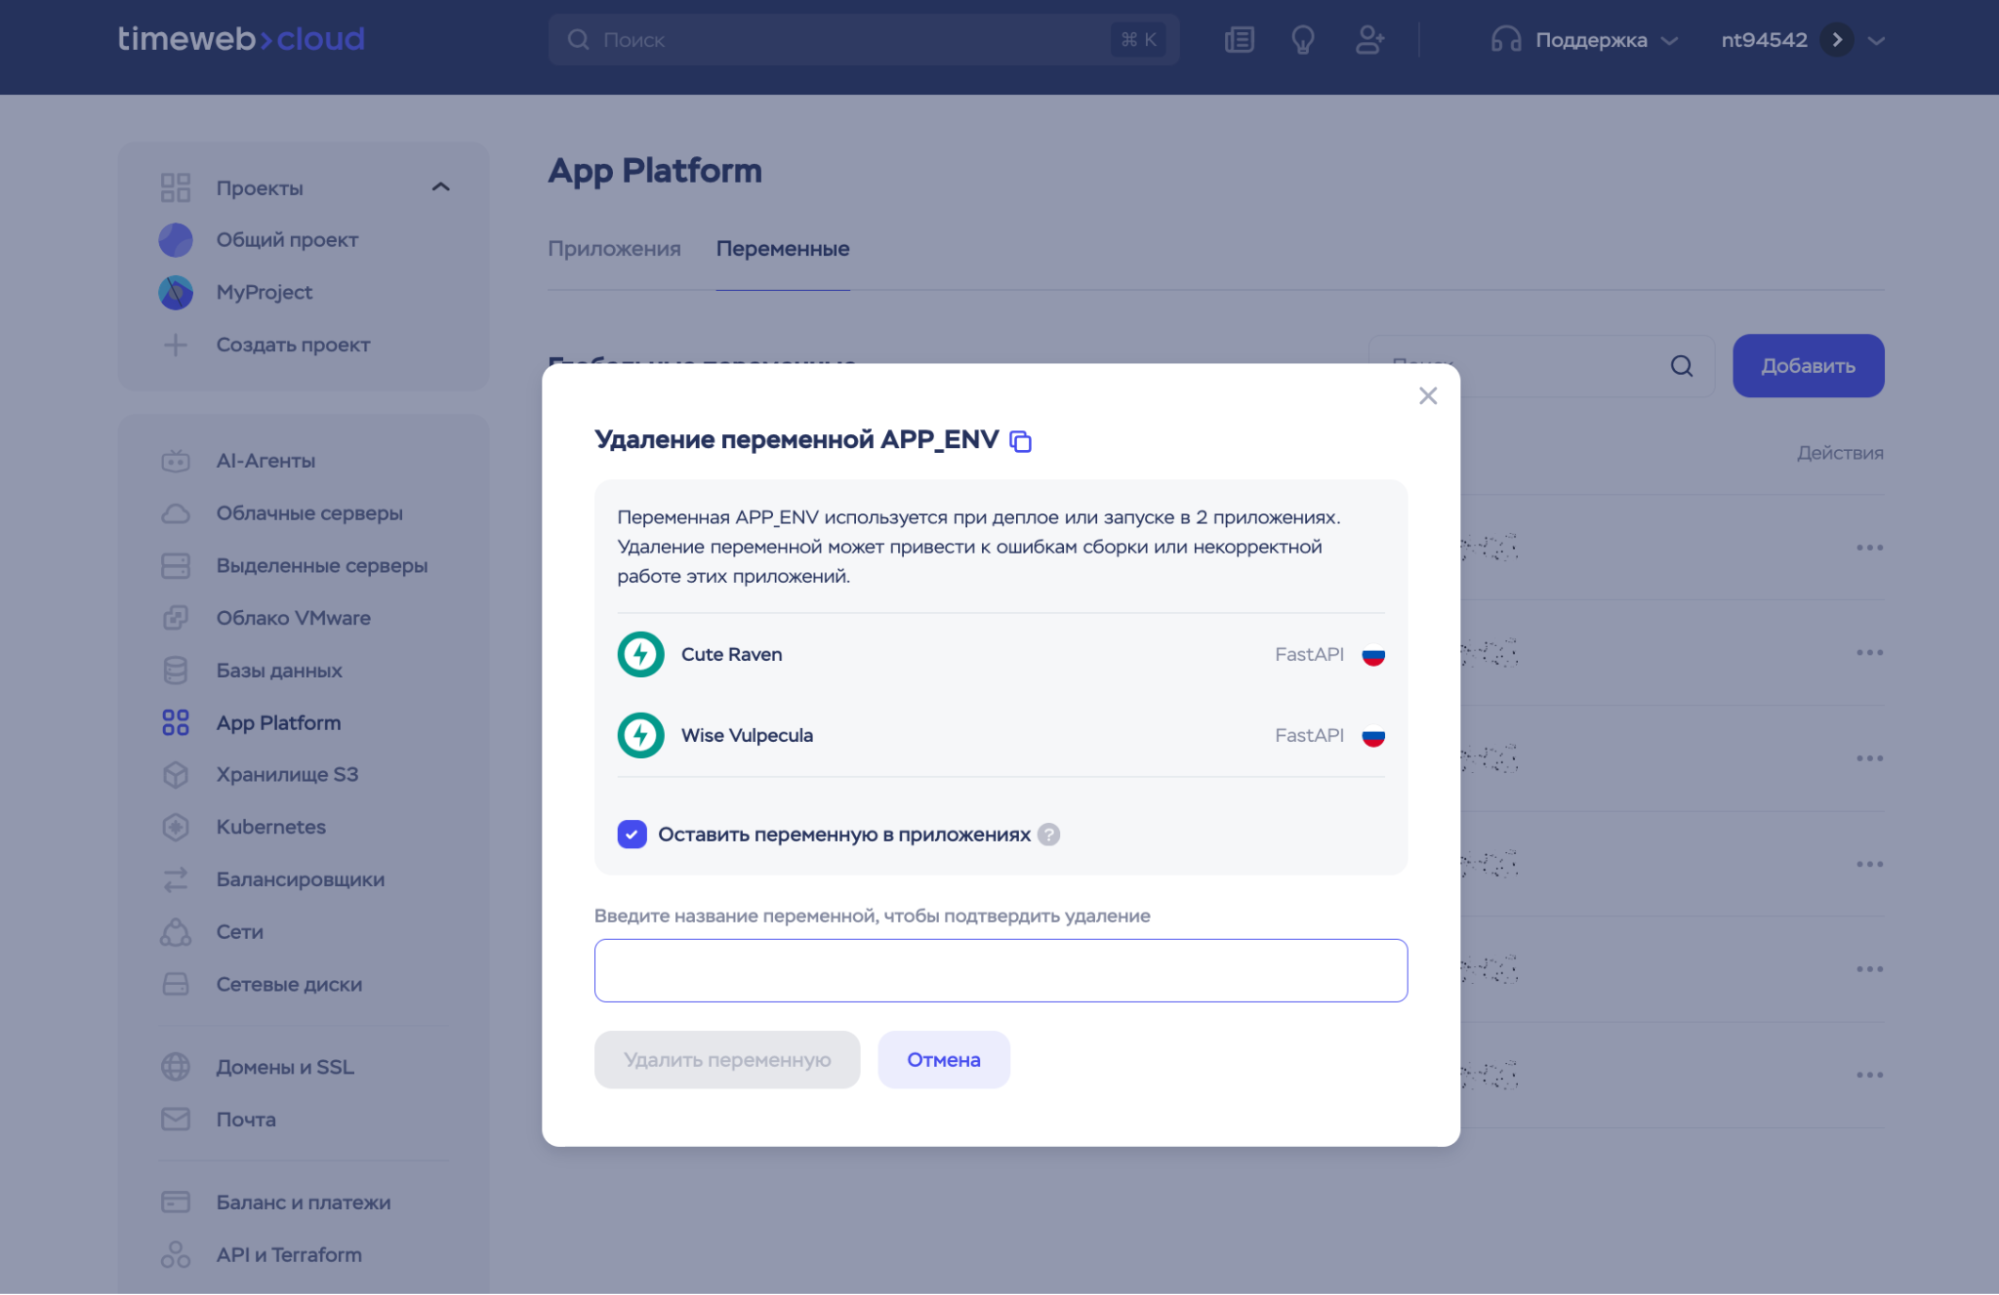Open news feed icon in header
Image resolution: width=1999 pixels, height=1295 pixels.
[x=1239, y=40]
